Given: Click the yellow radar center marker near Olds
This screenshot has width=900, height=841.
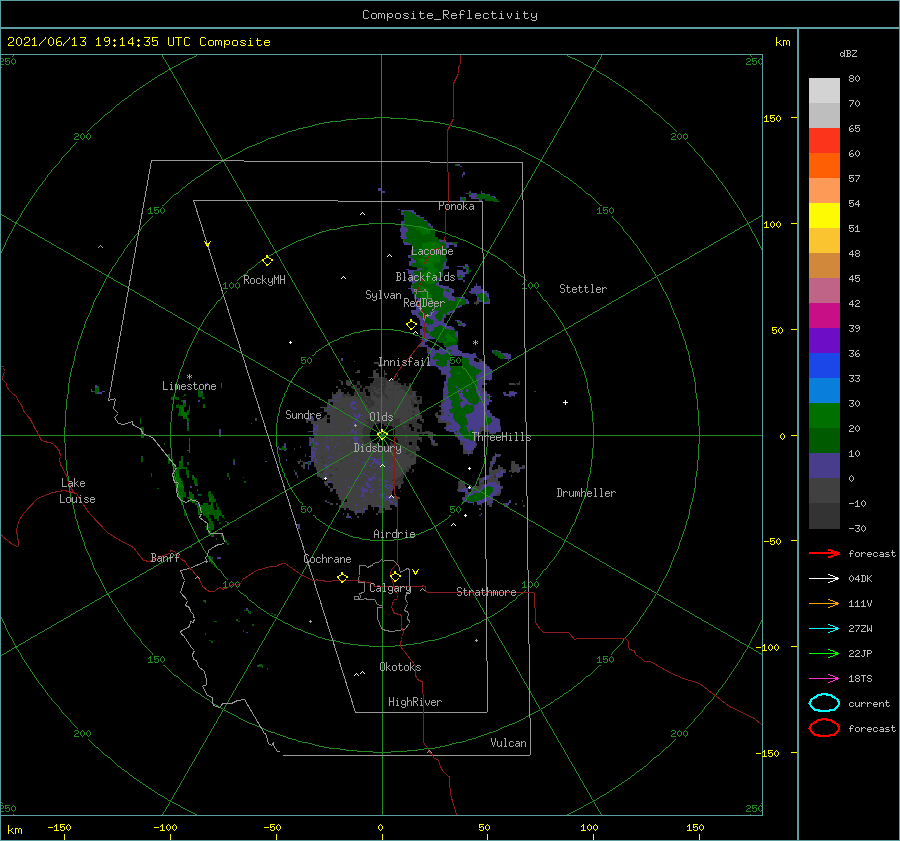Looking at the screenshot, I should tap(382, 435).
